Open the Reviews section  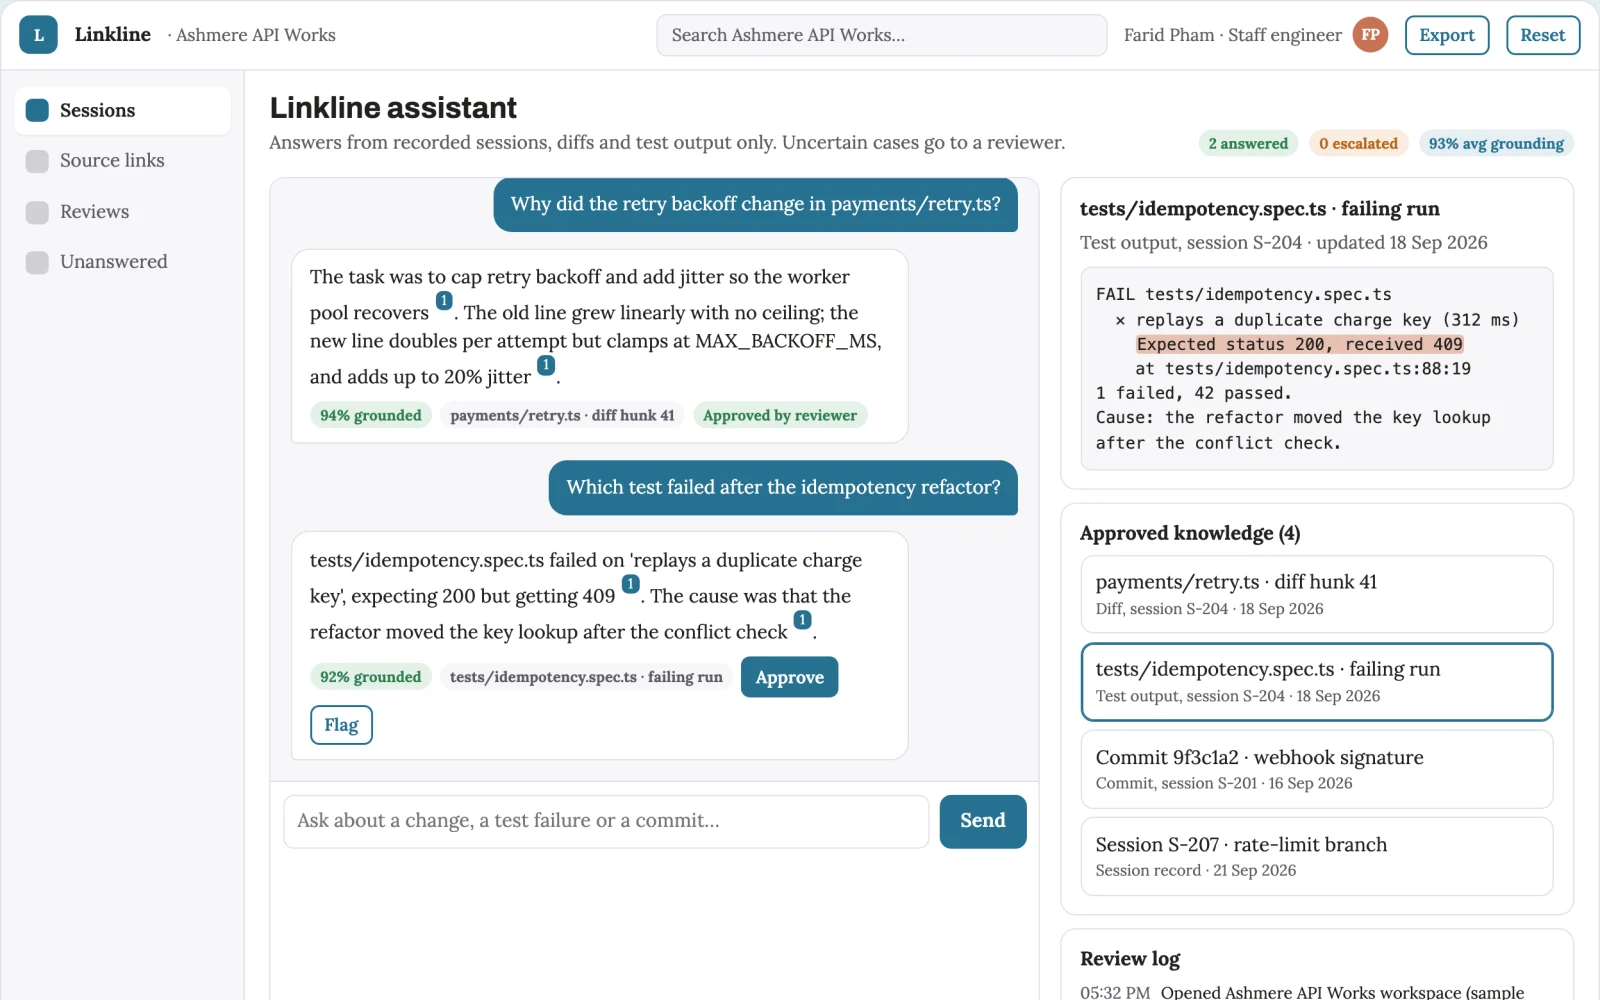[122, 212]
